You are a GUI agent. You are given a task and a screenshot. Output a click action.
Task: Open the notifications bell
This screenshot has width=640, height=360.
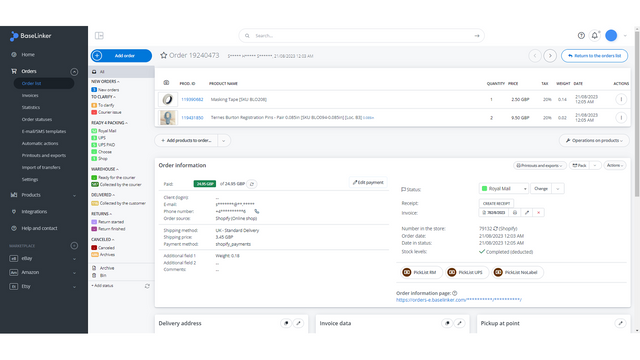tap(595, 36)
